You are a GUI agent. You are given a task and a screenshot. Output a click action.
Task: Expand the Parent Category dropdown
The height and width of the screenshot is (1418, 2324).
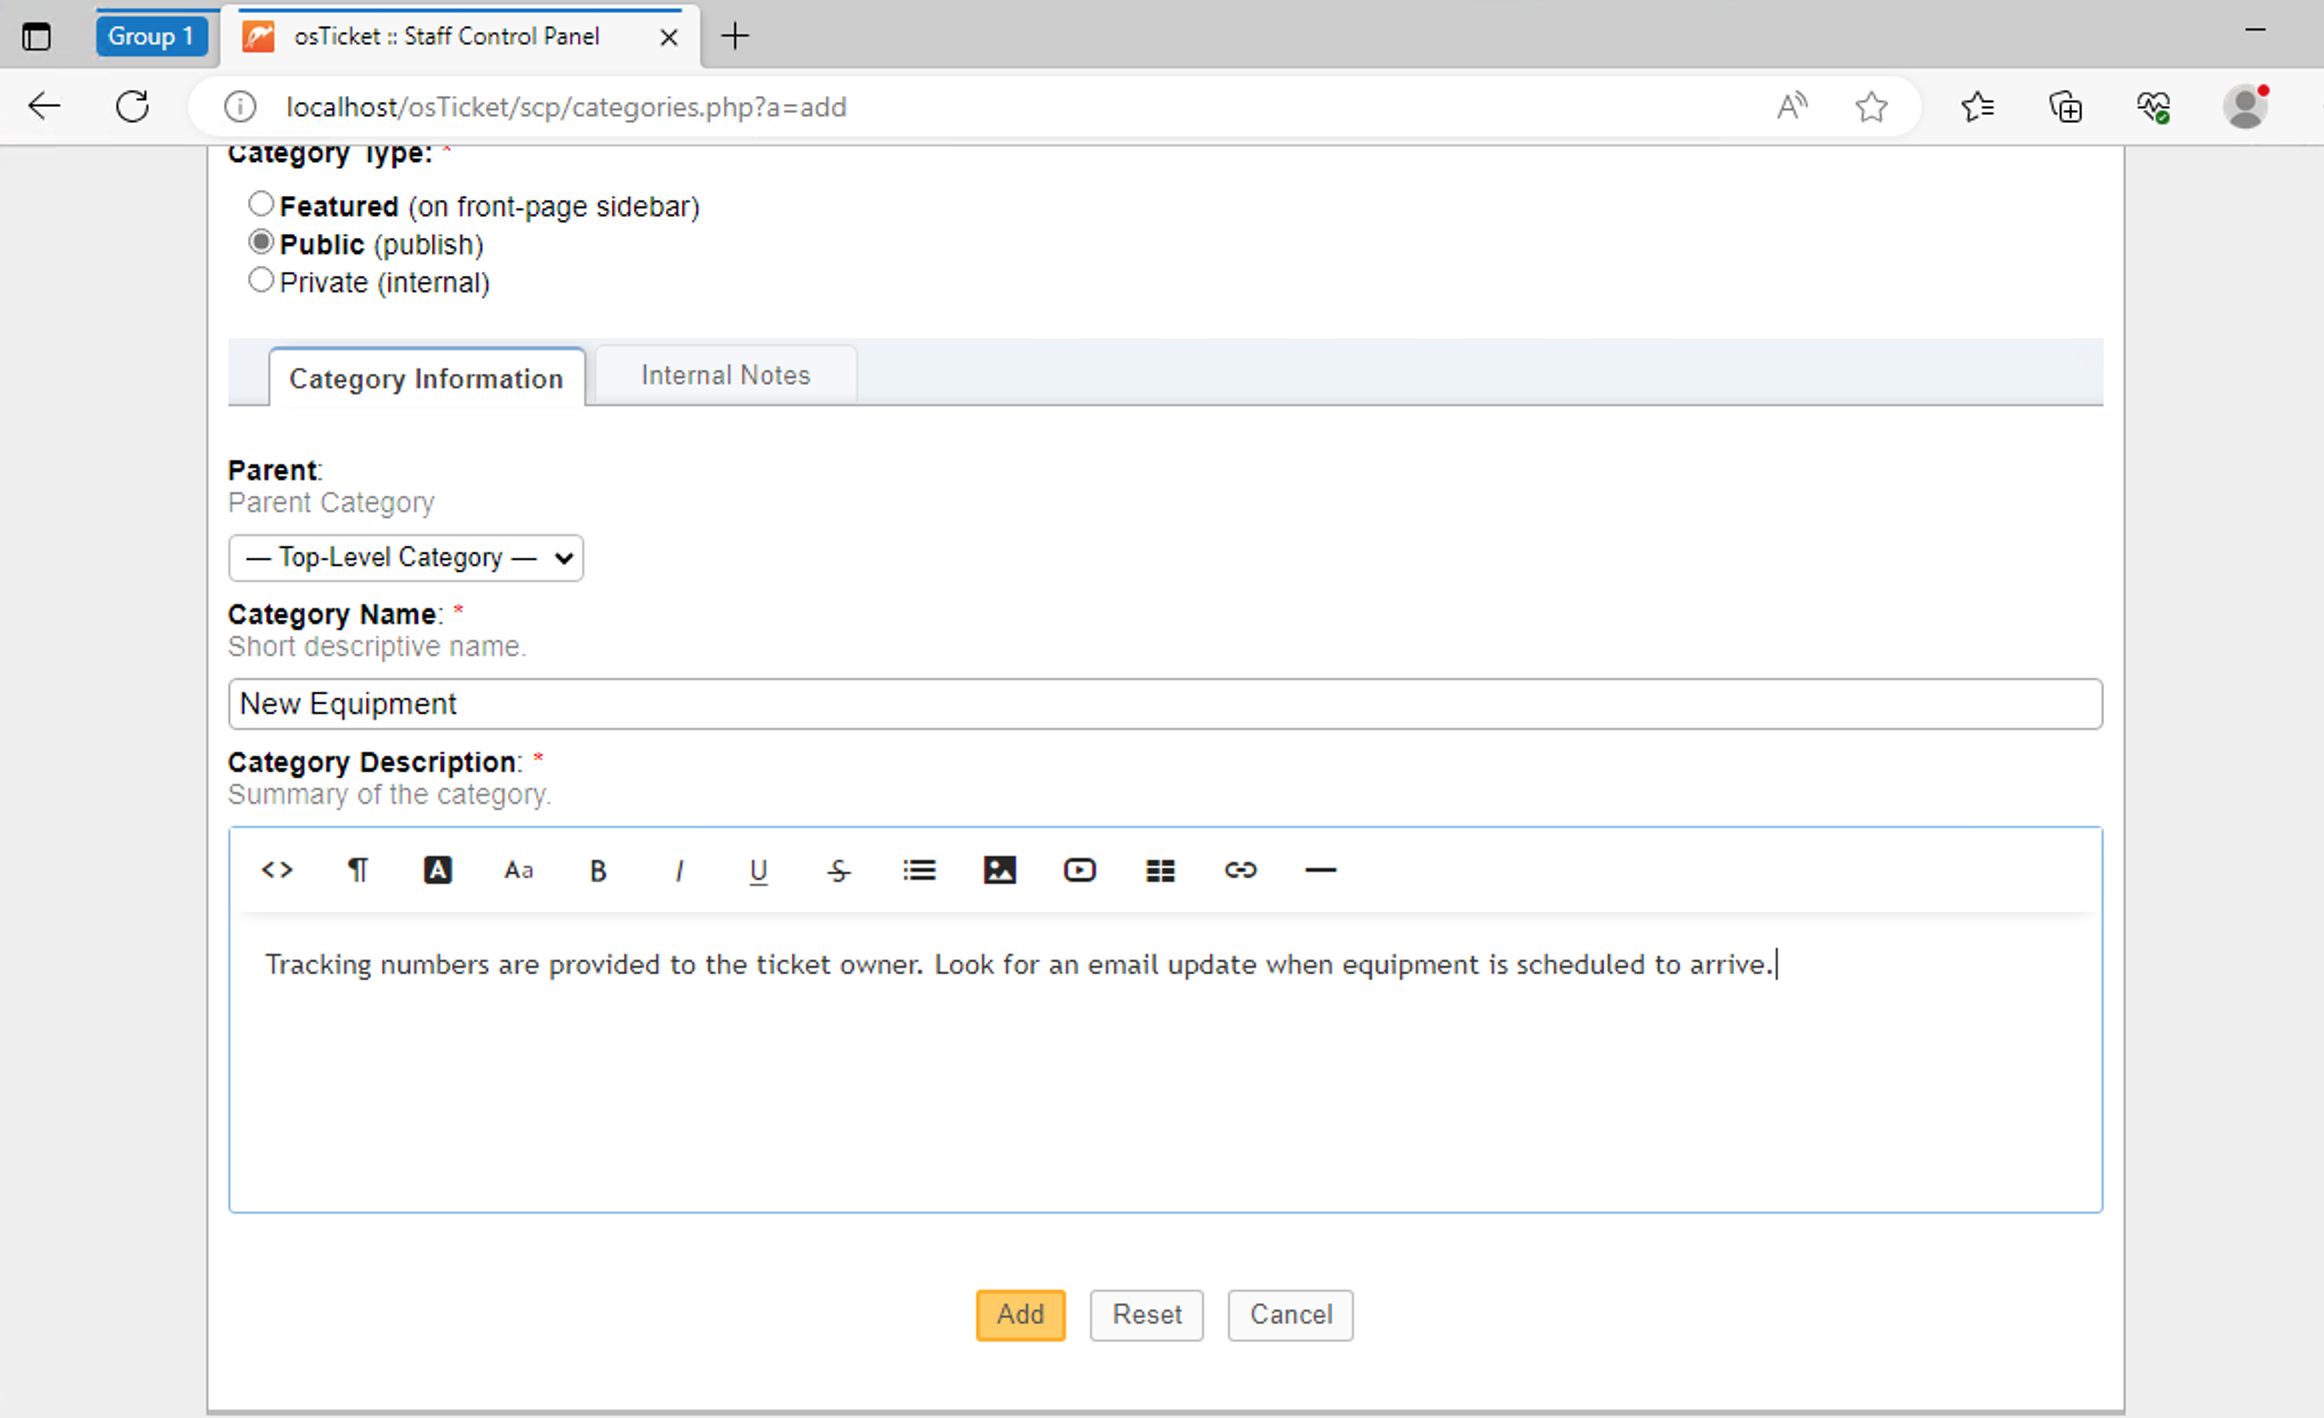406,558
